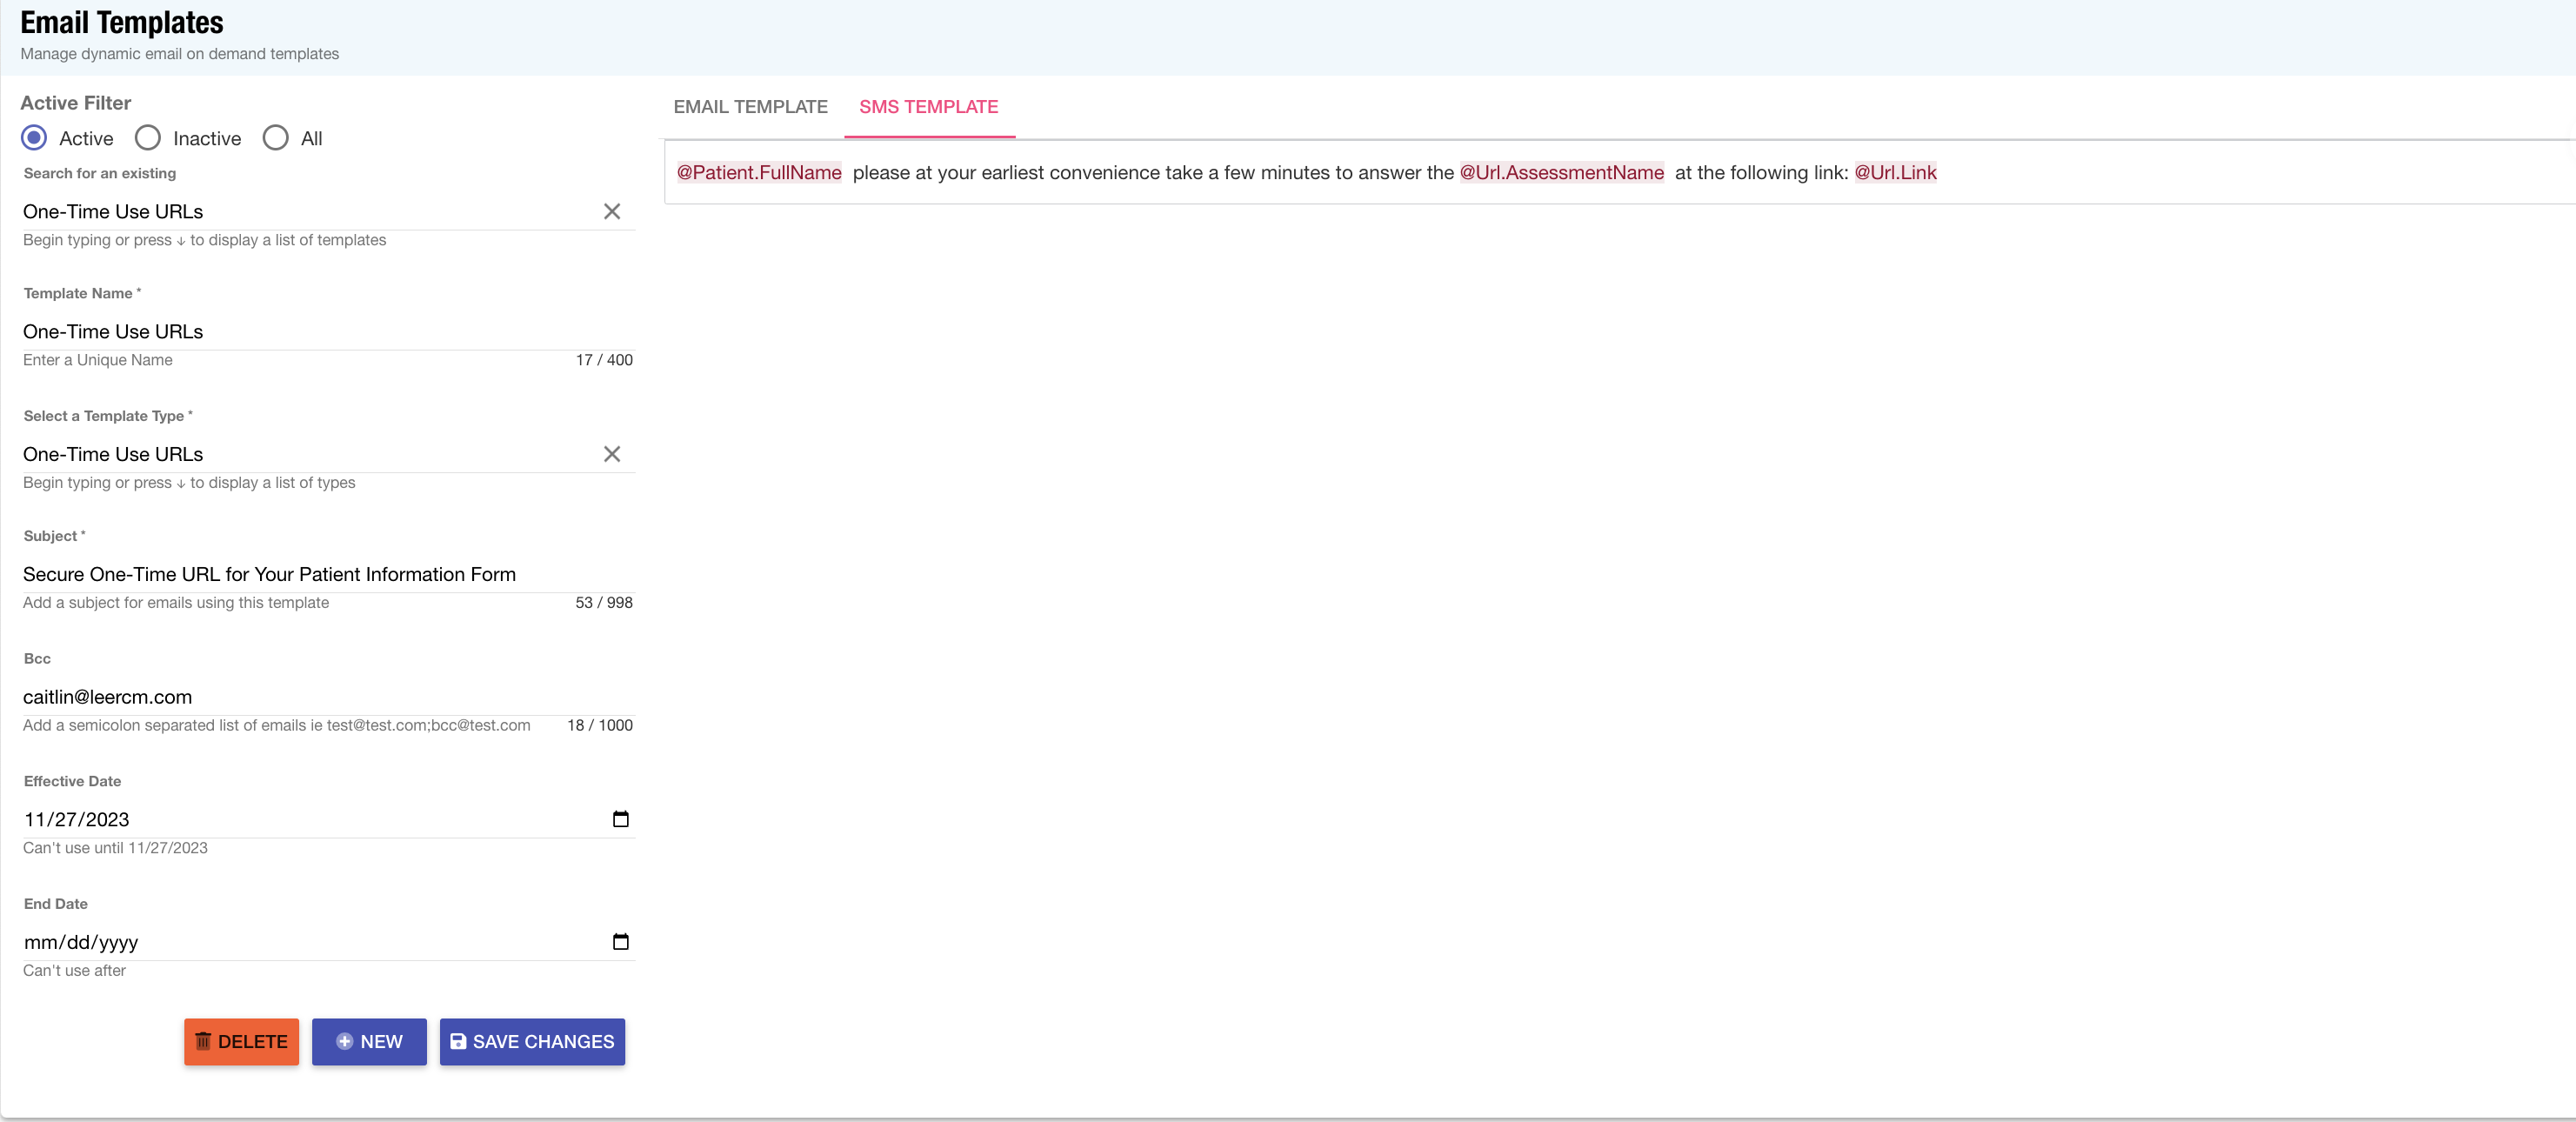Open the Search for an existing template combo box
Viewport: 2576px width, 1122px height.
pyautogui.click(x=300, y=211)
